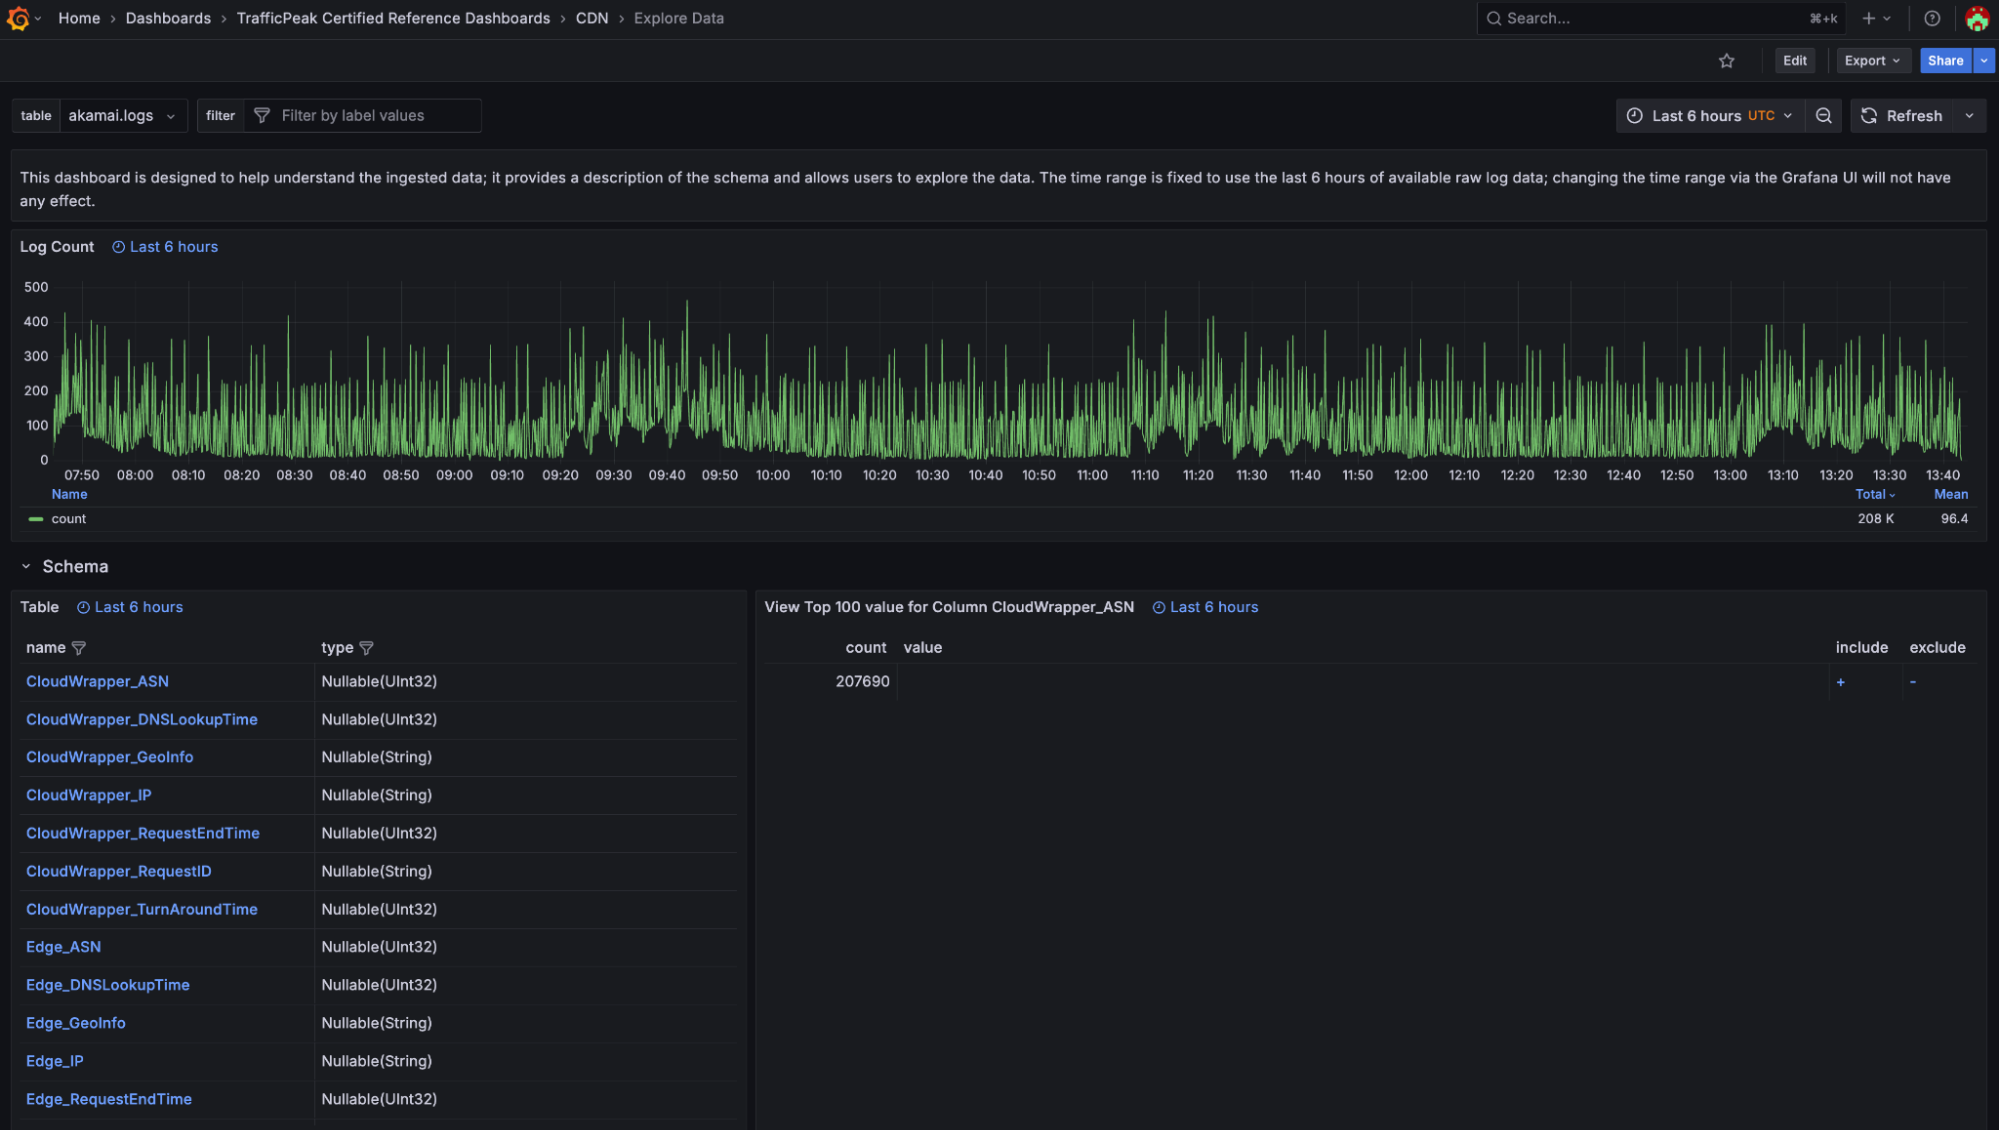1999x1131 pixels.
Task: Click the green count series color swatch
Action: coord(36,519)
